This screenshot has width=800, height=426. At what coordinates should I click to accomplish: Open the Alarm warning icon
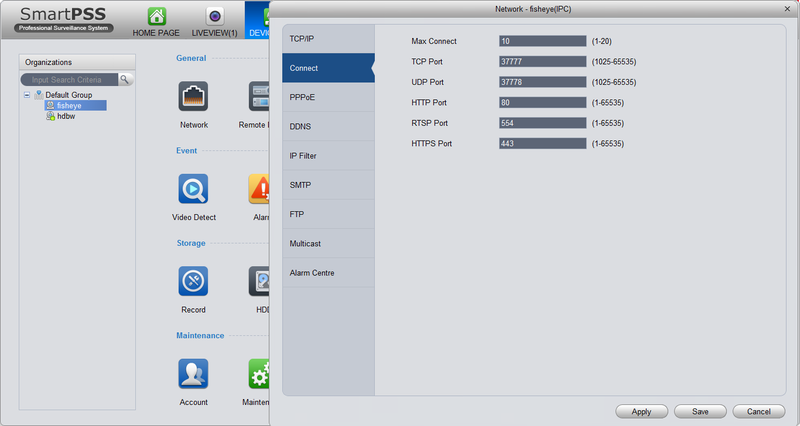[259, 189]
